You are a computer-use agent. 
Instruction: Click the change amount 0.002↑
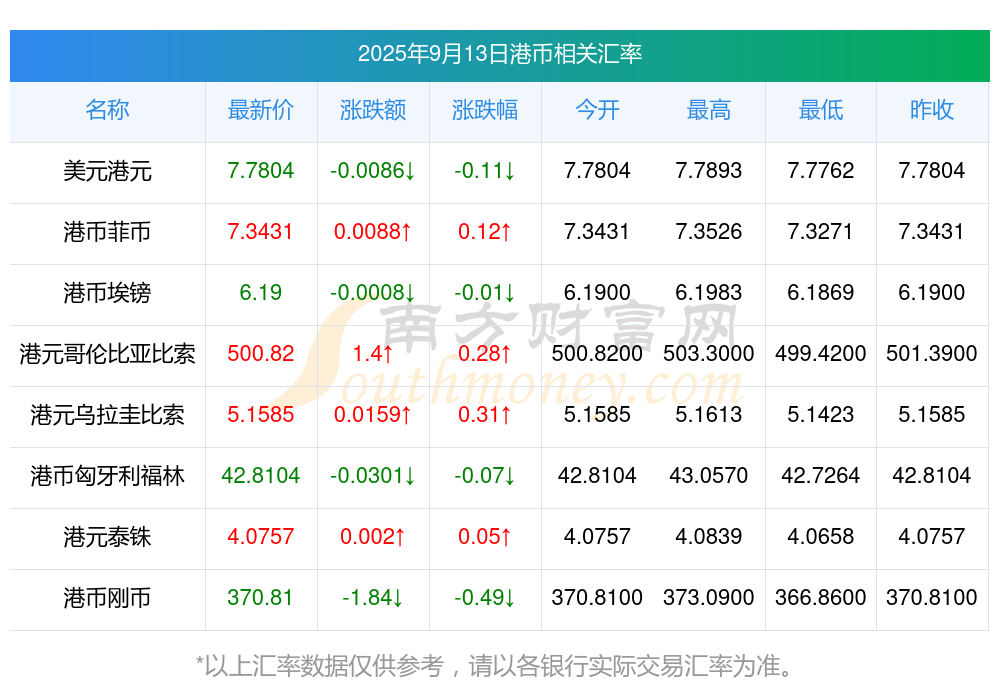372,536
